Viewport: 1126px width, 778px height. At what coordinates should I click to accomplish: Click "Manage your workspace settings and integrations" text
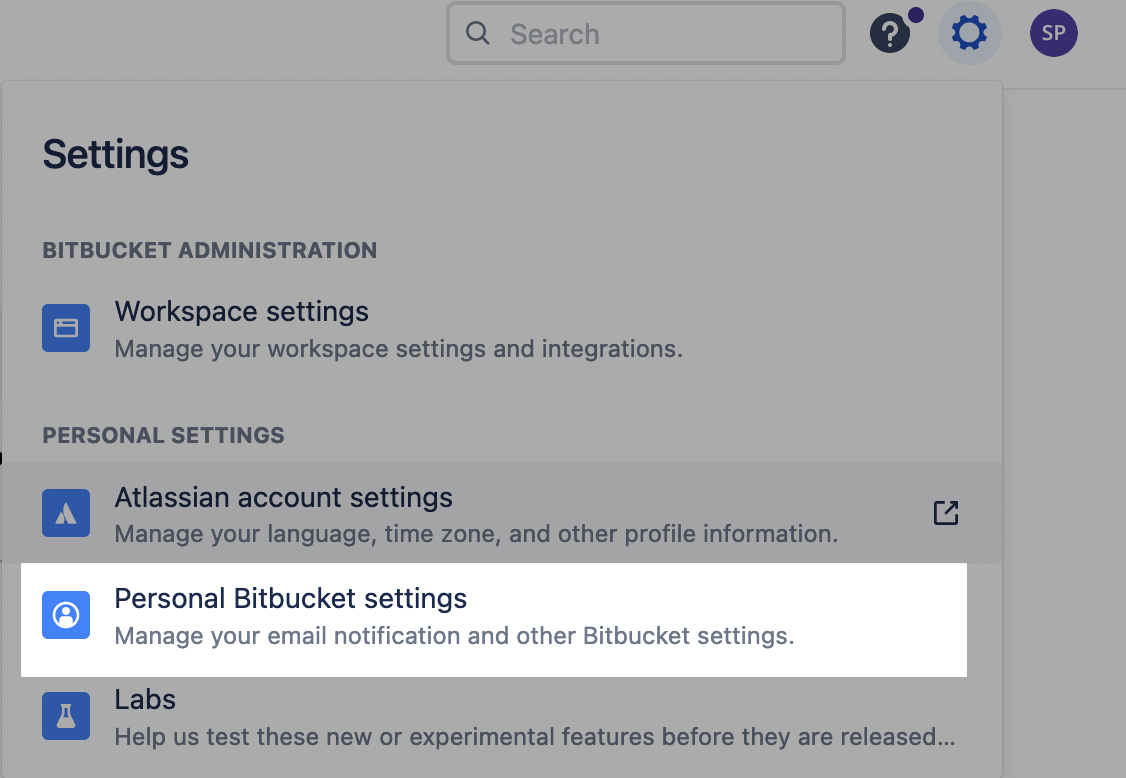398,349
